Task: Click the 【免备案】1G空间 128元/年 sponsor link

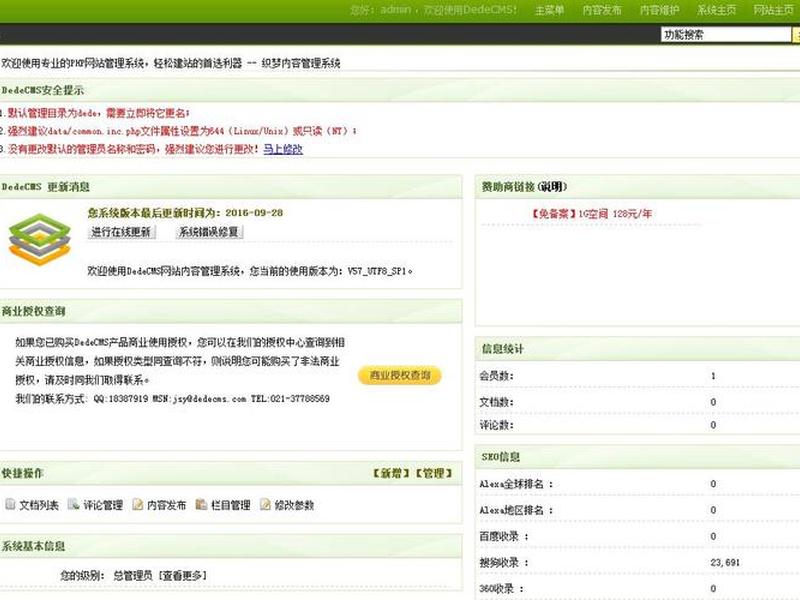Action: click(x=591, y=214)
